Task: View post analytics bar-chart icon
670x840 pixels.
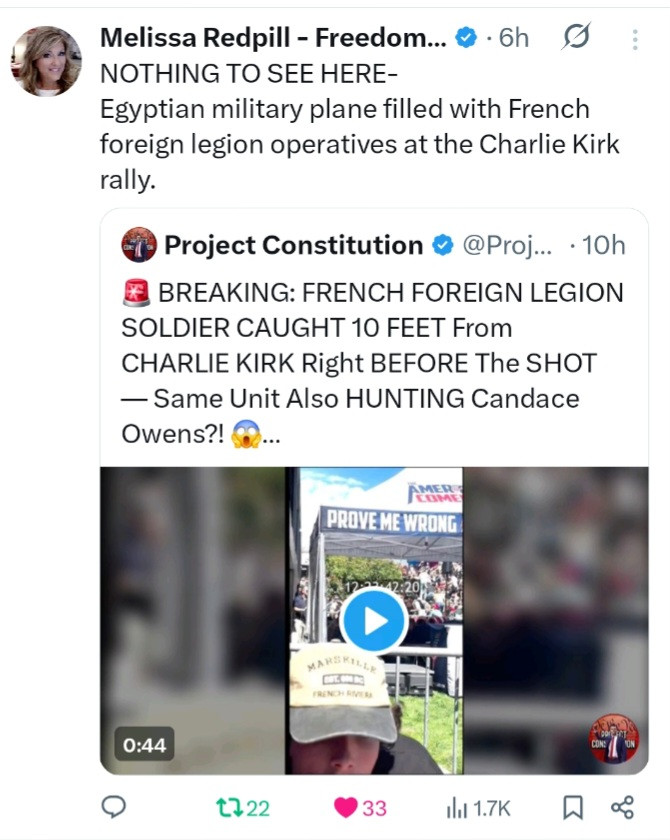Action: (455, 807)
